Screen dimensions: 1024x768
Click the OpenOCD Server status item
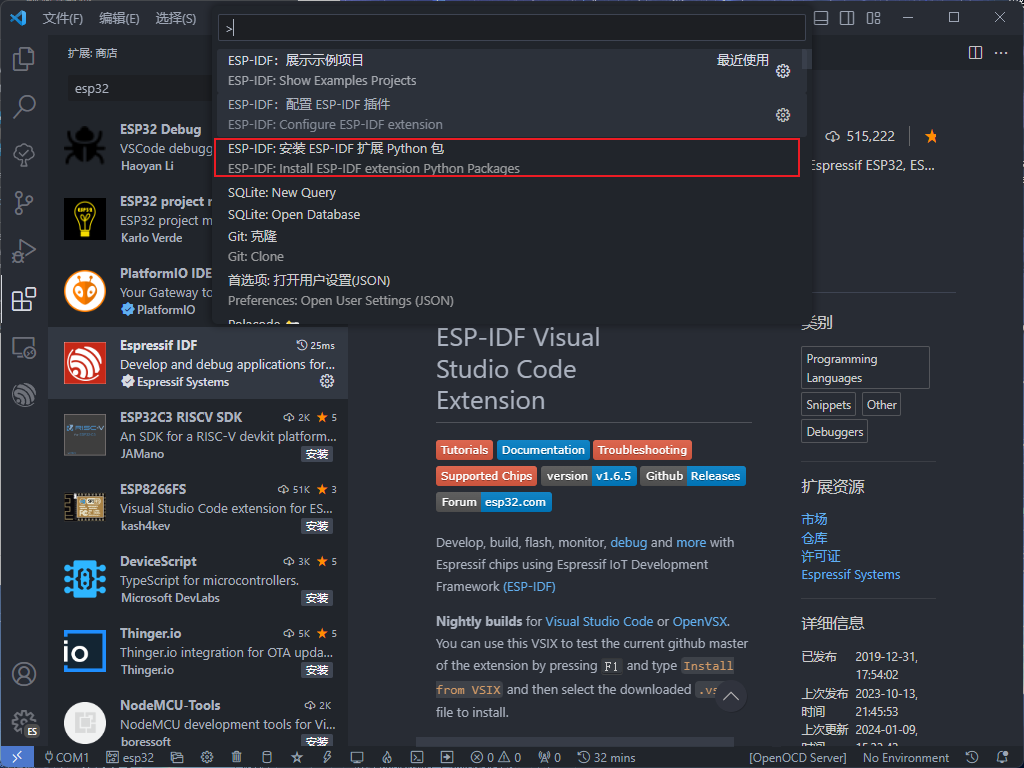pyautogui.click(x=797, y=758)
